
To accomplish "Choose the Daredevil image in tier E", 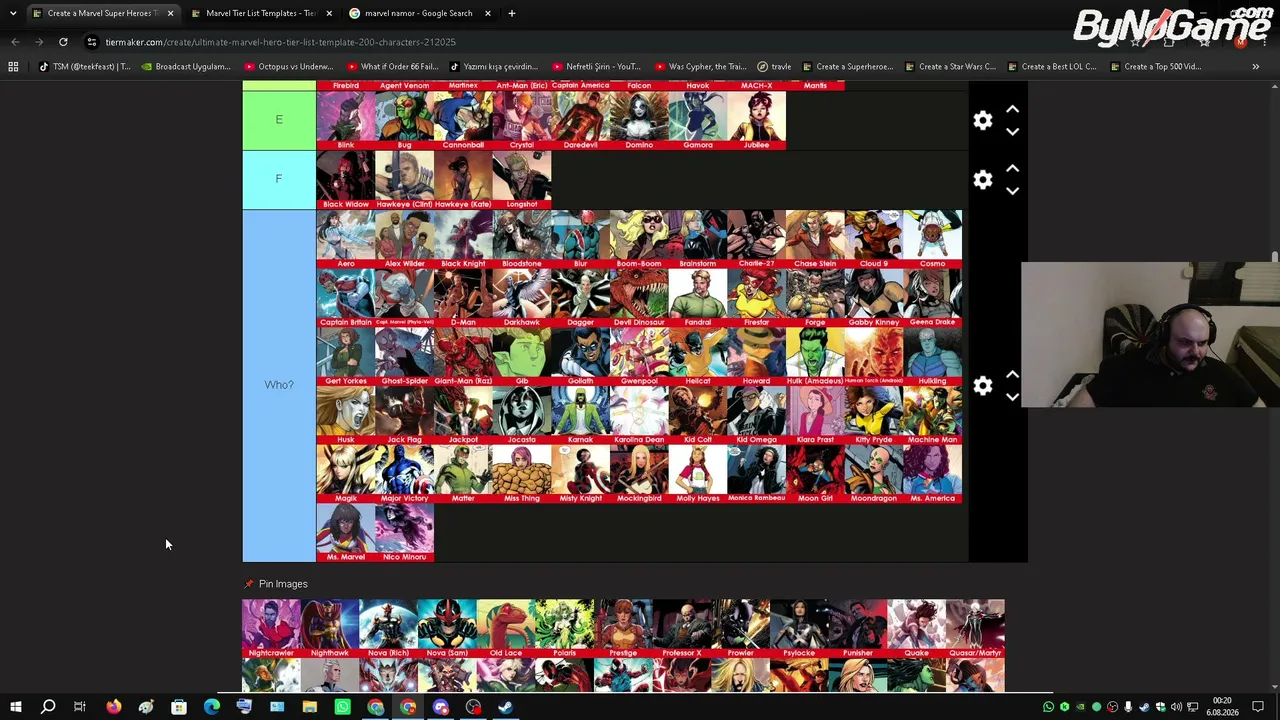I will click(581, 121).
